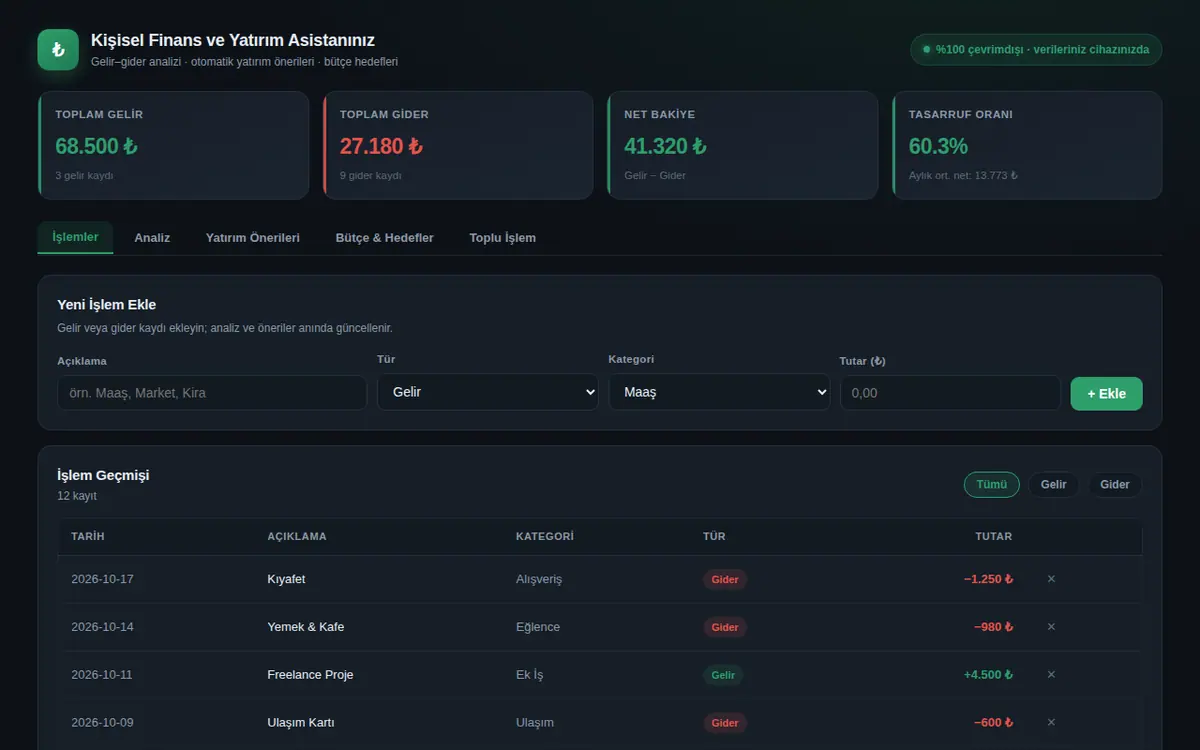This screenshot has height=750, width=1200.
Task: Click the Toplam Gelir value 68.500 ₺
Action: pyautogui.click(x=96, y=146)
